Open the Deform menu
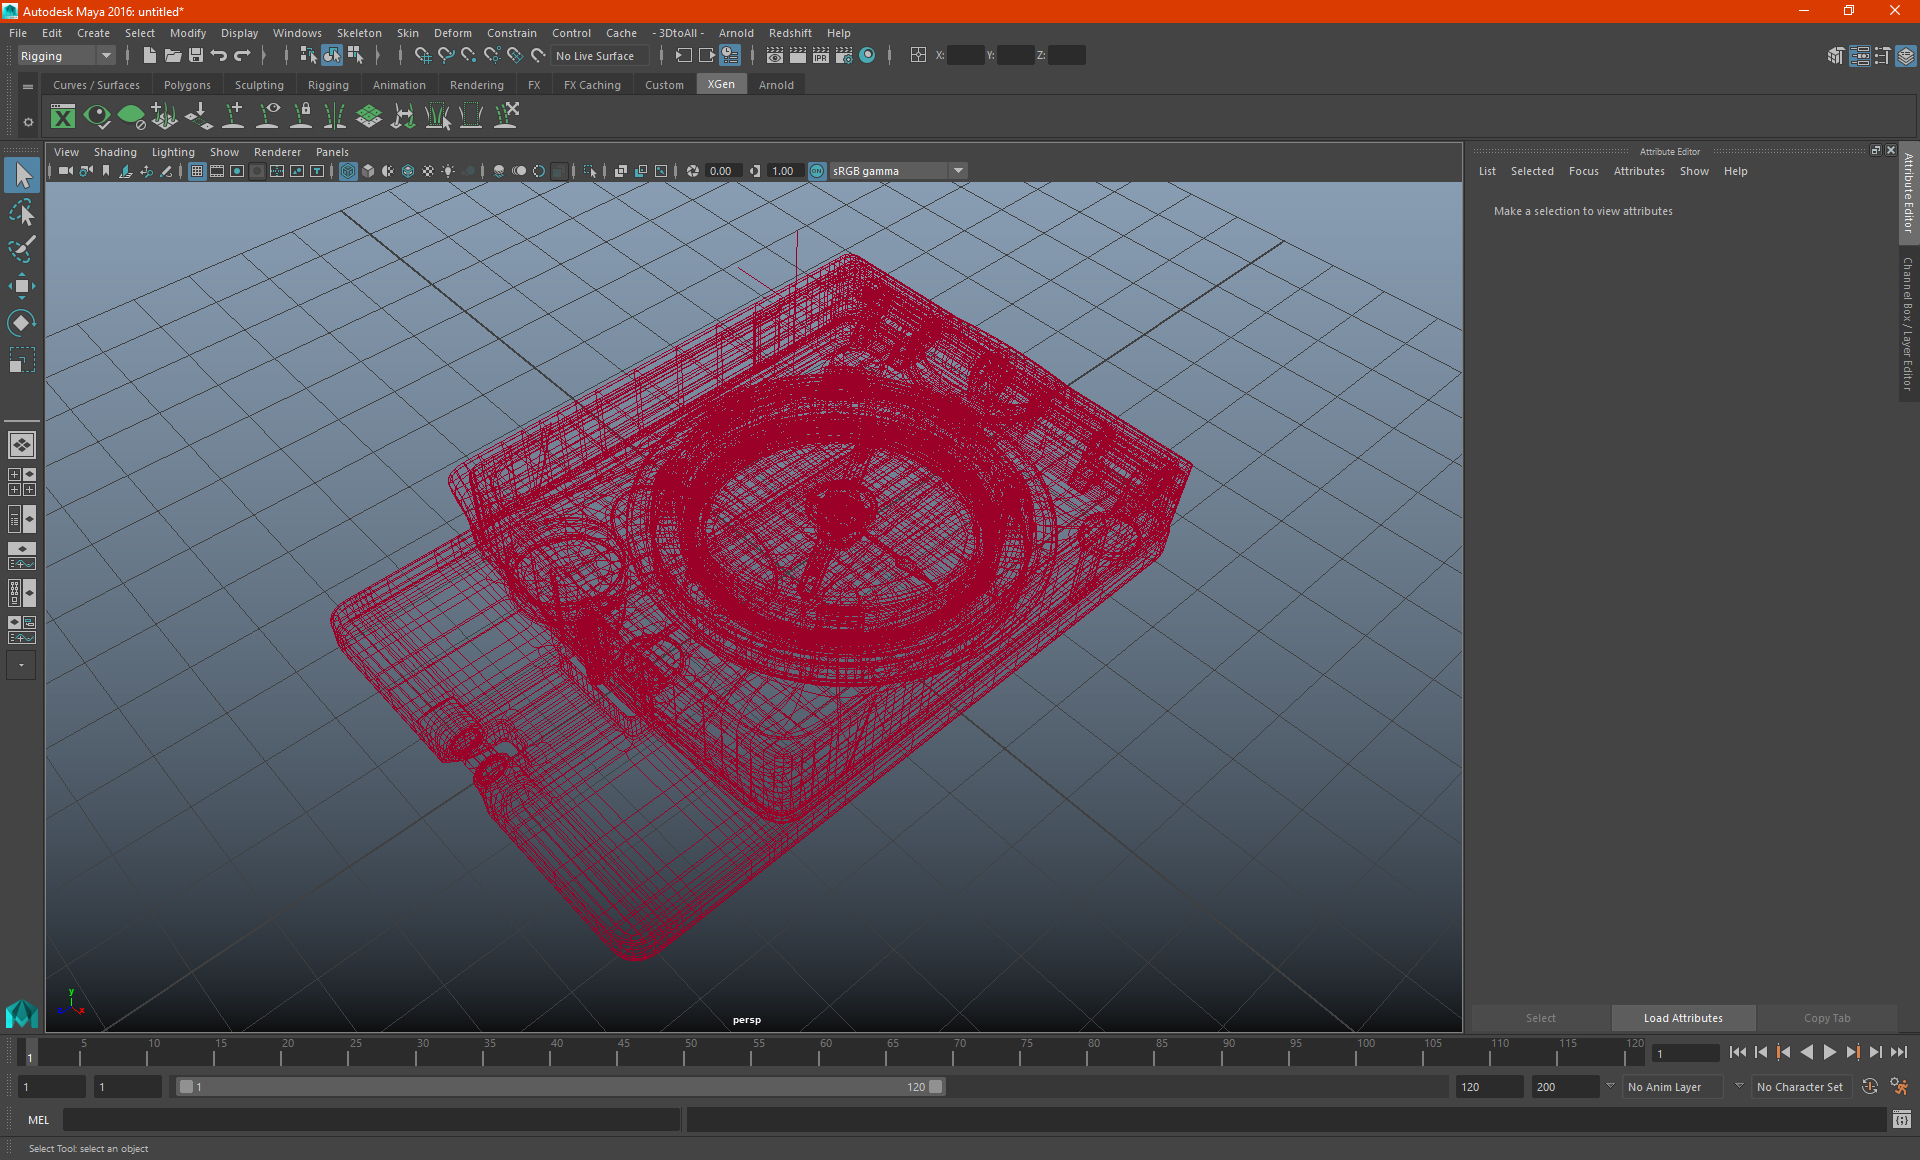Viewport: 1920px width, 1160px height. 452,33
